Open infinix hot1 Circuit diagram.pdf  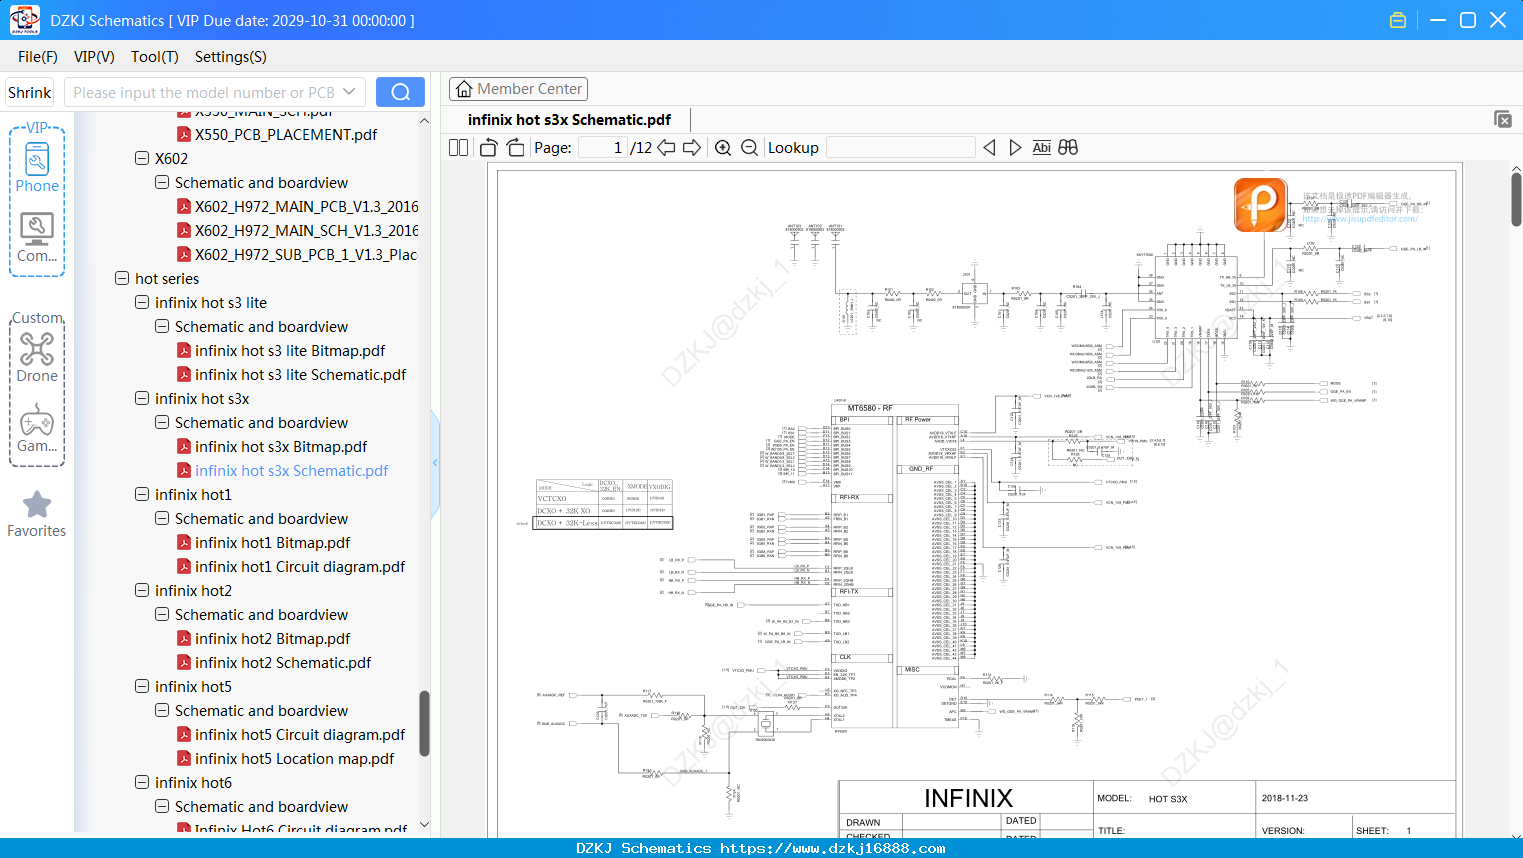[299, 566]
